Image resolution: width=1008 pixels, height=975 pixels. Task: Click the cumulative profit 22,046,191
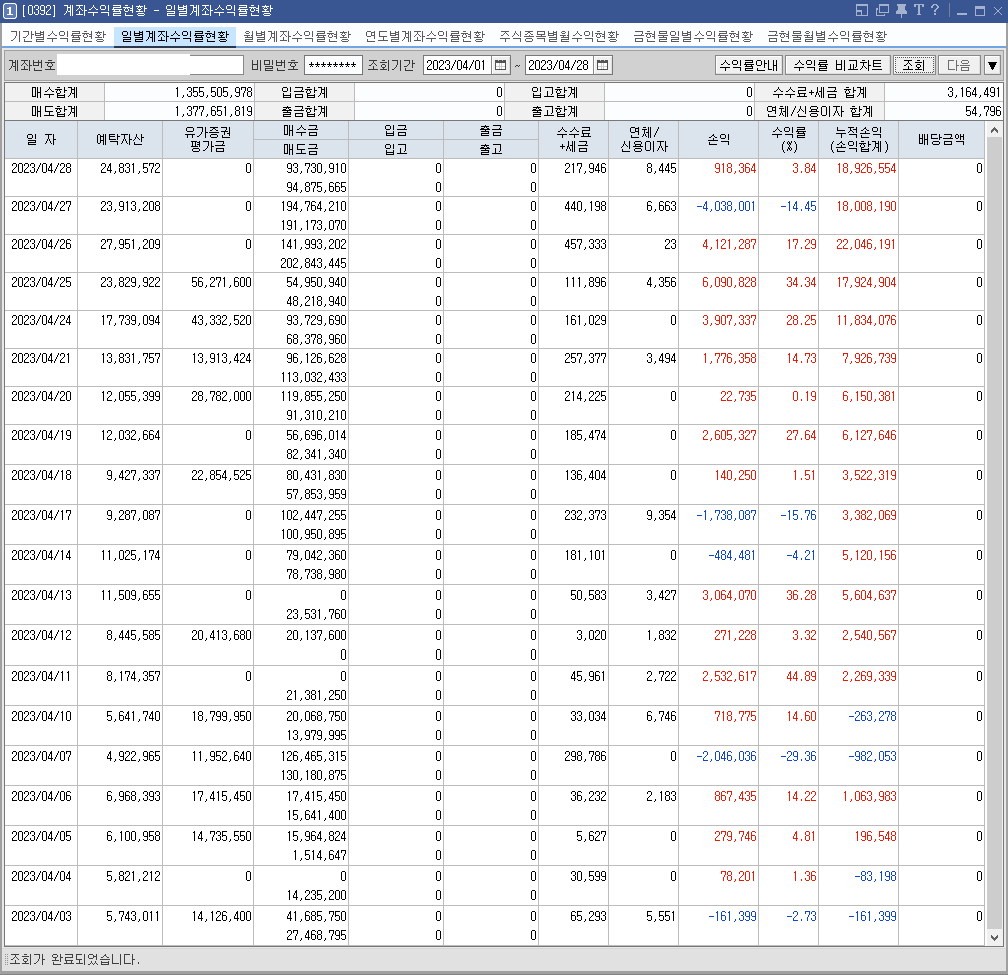tap(865, 244)
